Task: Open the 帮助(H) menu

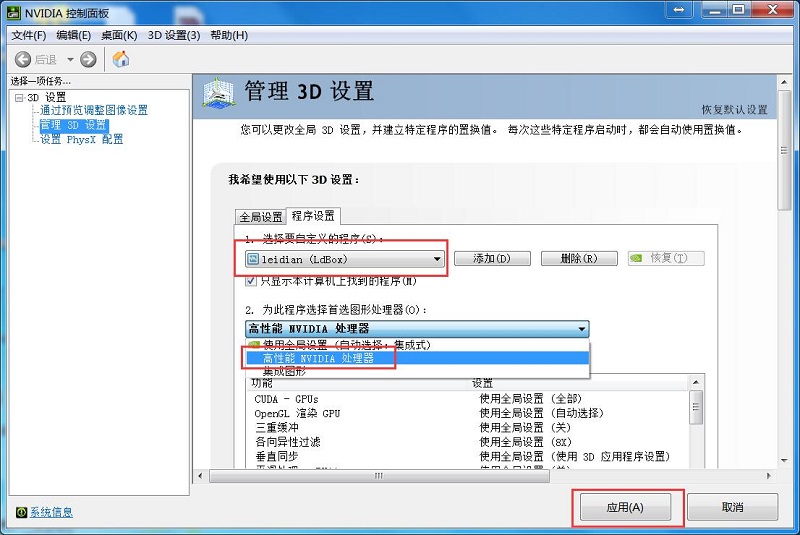Action: [229, 35]
